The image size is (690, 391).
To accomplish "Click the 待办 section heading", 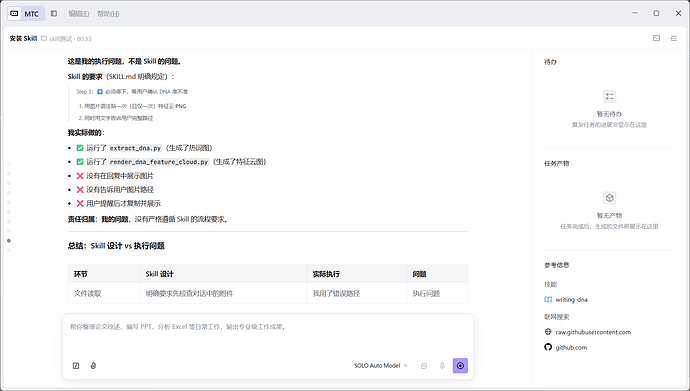I will click(551, 62).
